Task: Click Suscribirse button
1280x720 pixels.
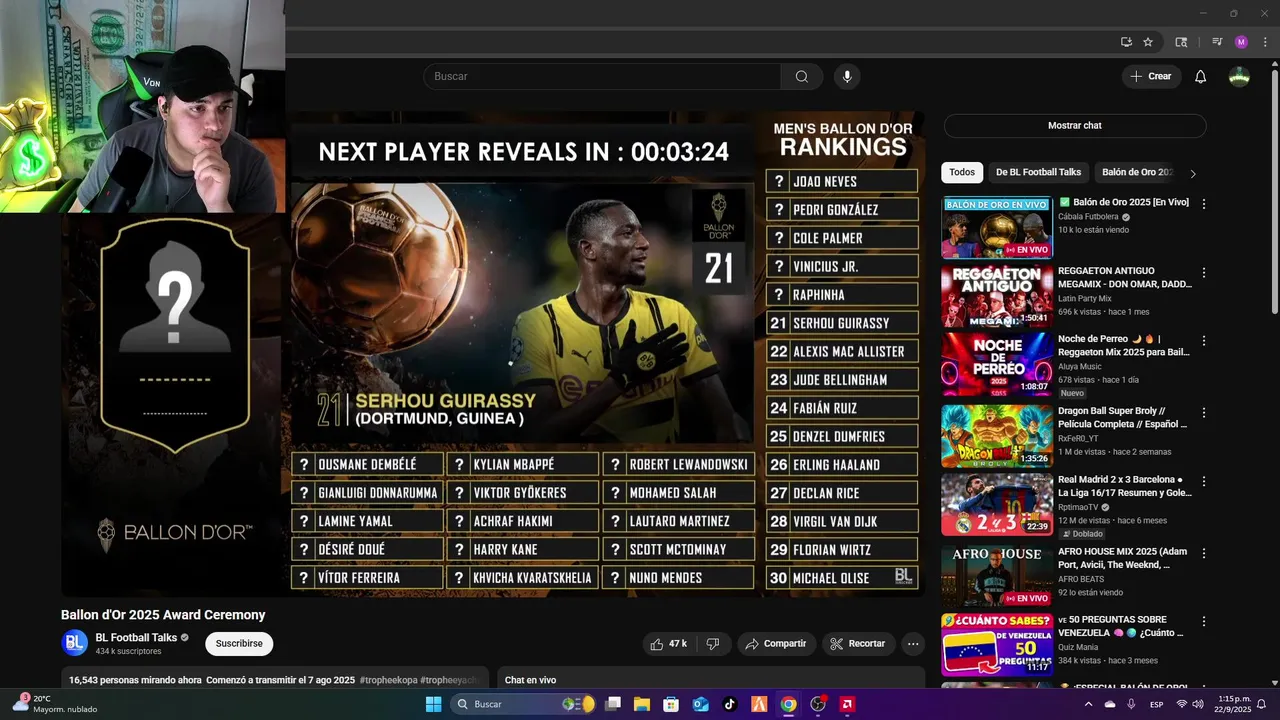Action: [239, 644]
